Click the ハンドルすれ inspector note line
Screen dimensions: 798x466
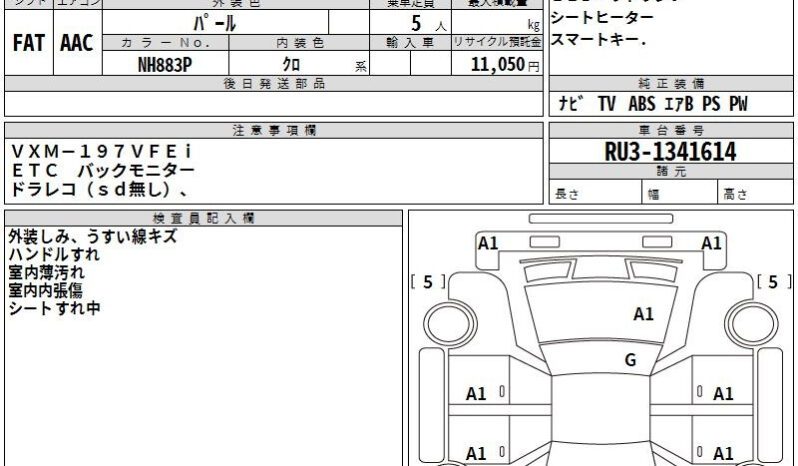tap(47, 254)
